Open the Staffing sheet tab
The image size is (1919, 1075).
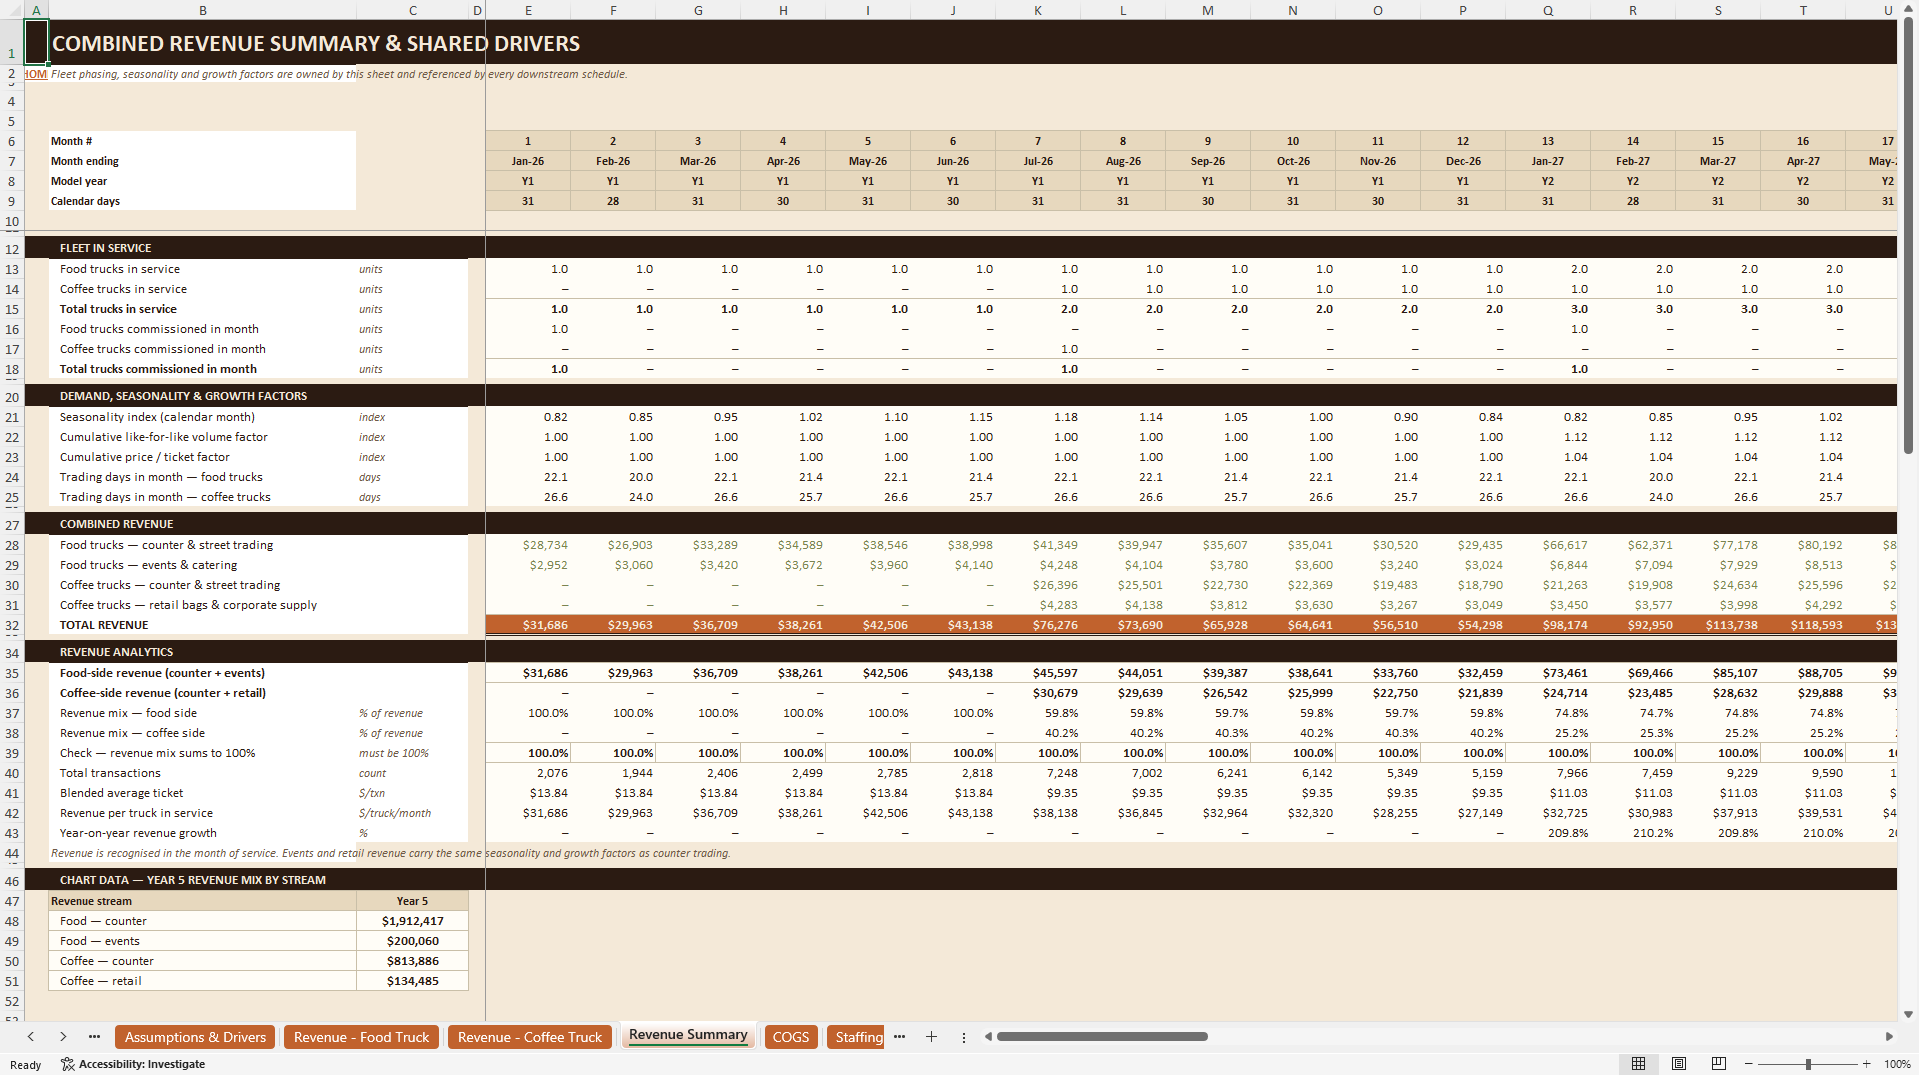[x=857, y=1037]
